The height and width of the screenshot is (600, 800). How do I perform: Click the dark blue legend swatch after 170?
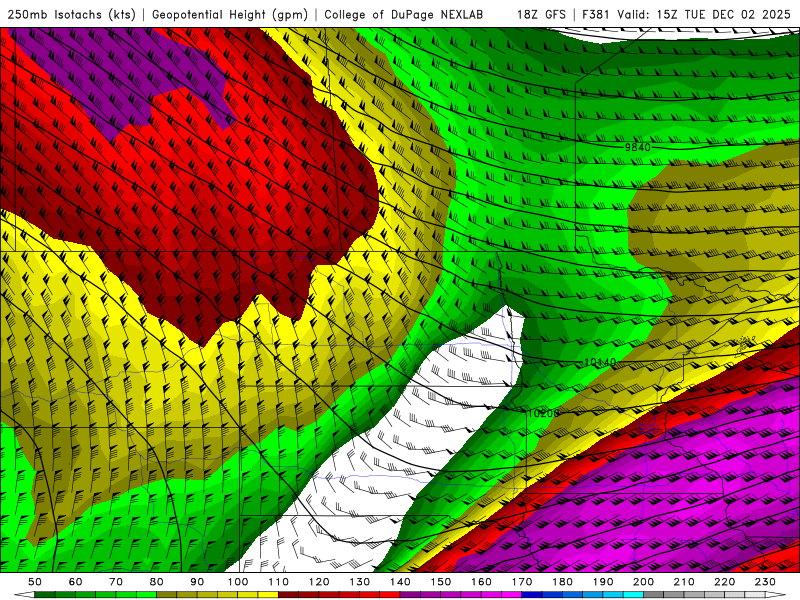(532, 595)
